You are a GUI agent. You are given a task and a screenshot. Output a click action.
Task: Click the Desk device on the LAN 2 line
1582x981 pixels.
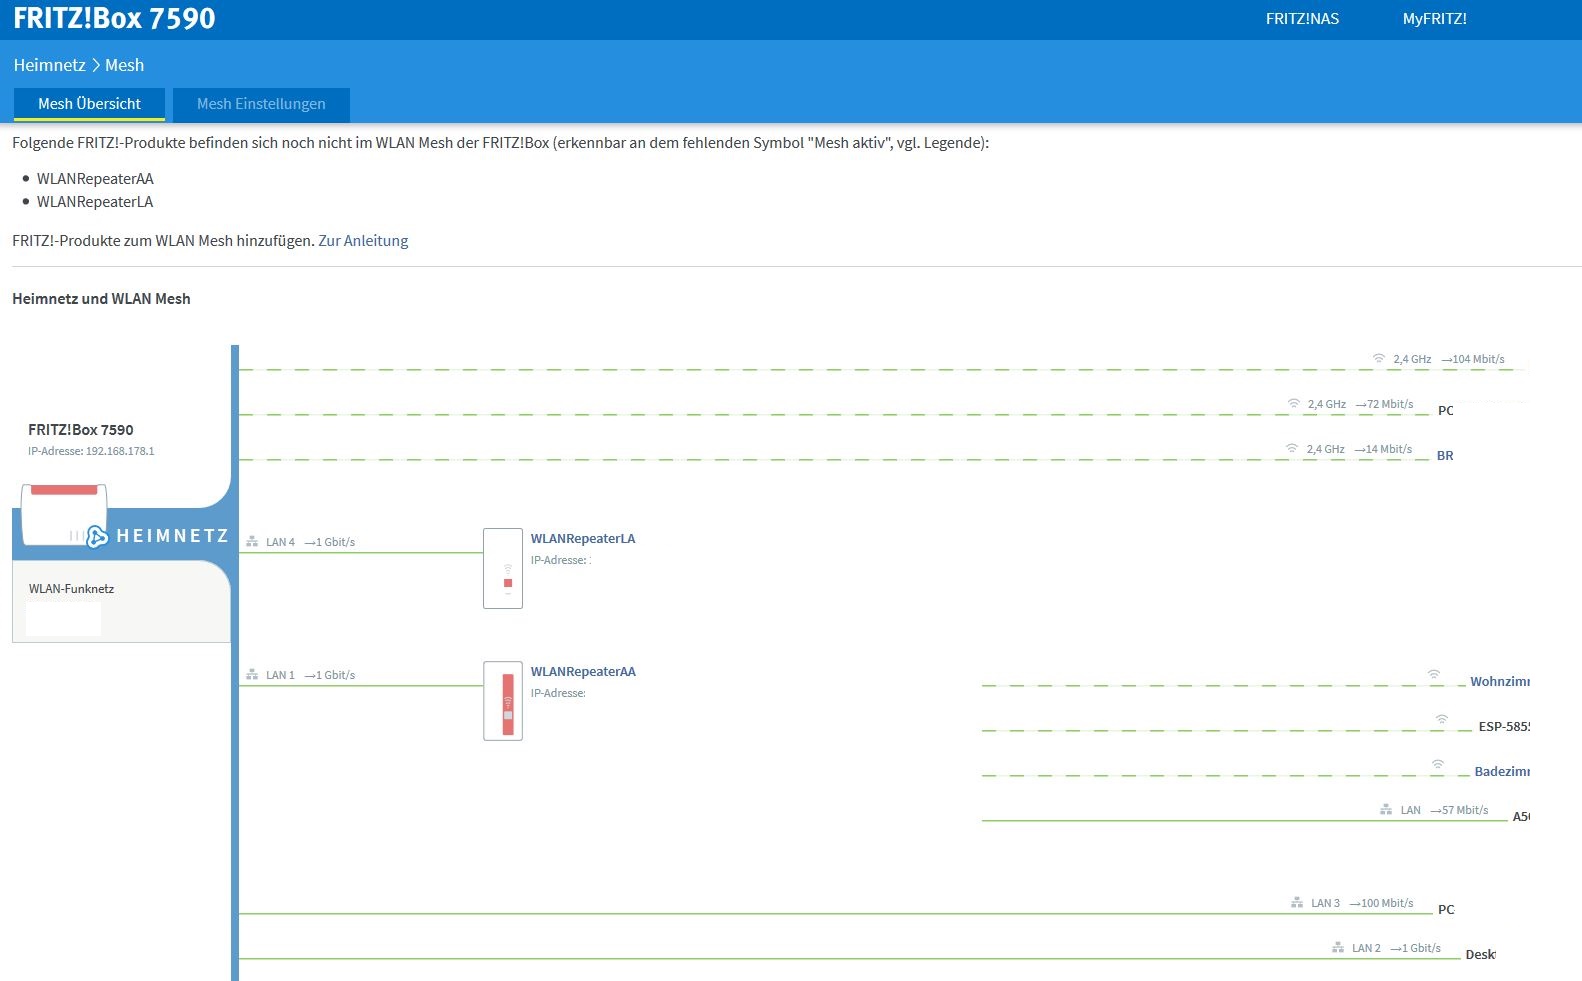pos(1480,954)
